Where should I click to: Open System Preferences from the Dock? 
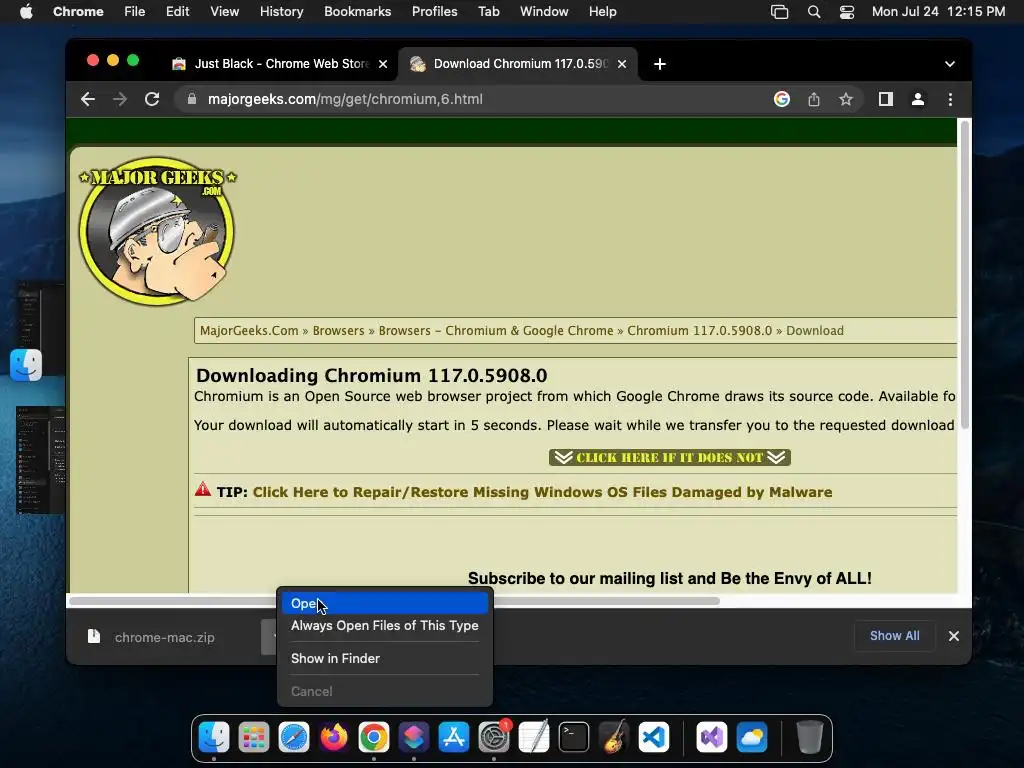(494, 738)
